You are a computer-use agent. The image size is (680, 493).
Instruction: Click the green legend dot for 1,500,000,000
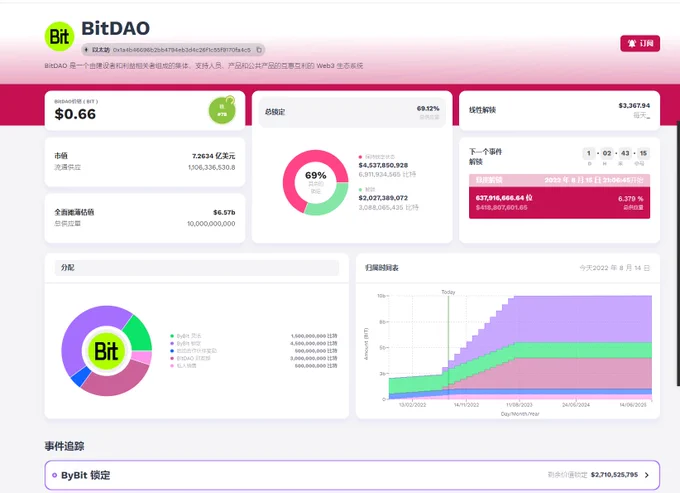[172, 336]
